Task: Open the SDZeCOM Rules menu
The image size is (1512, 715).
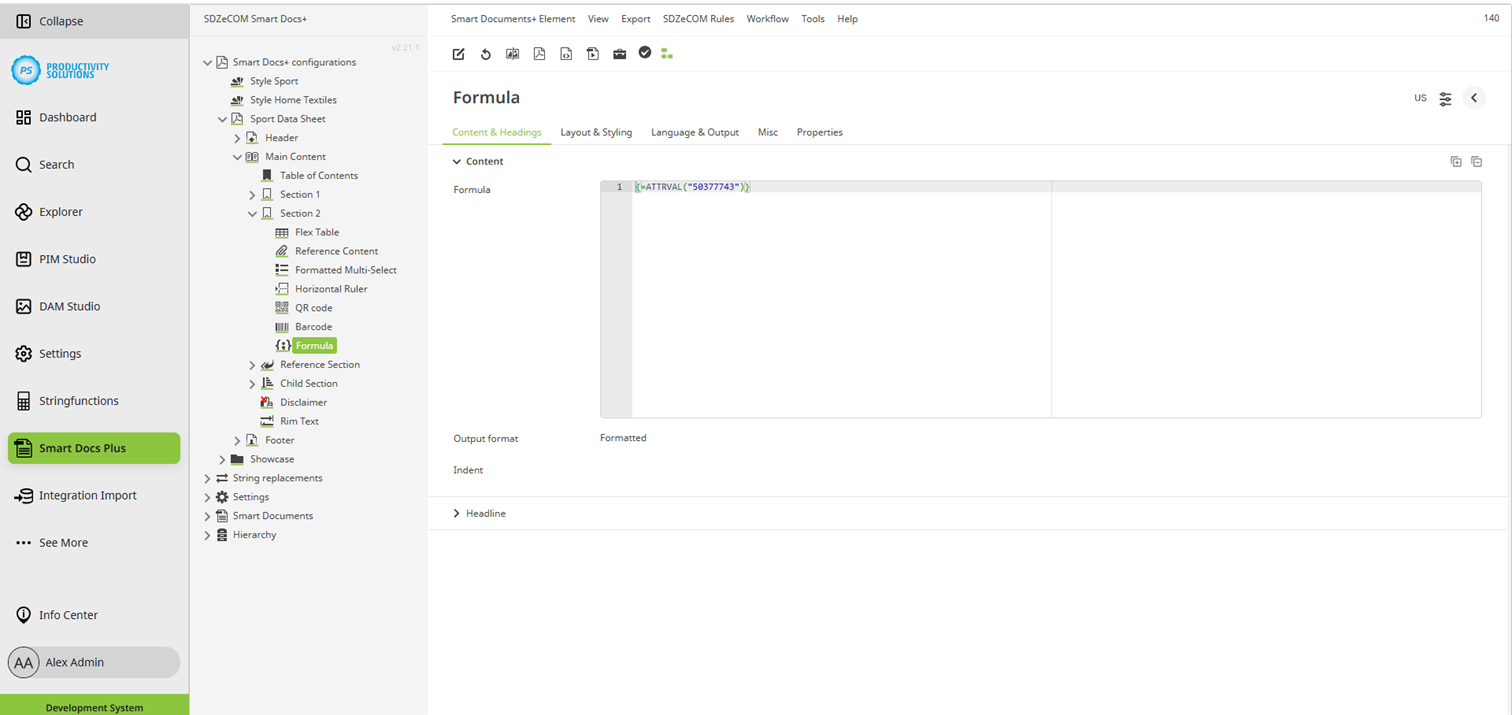Action: tap(698, 19)
